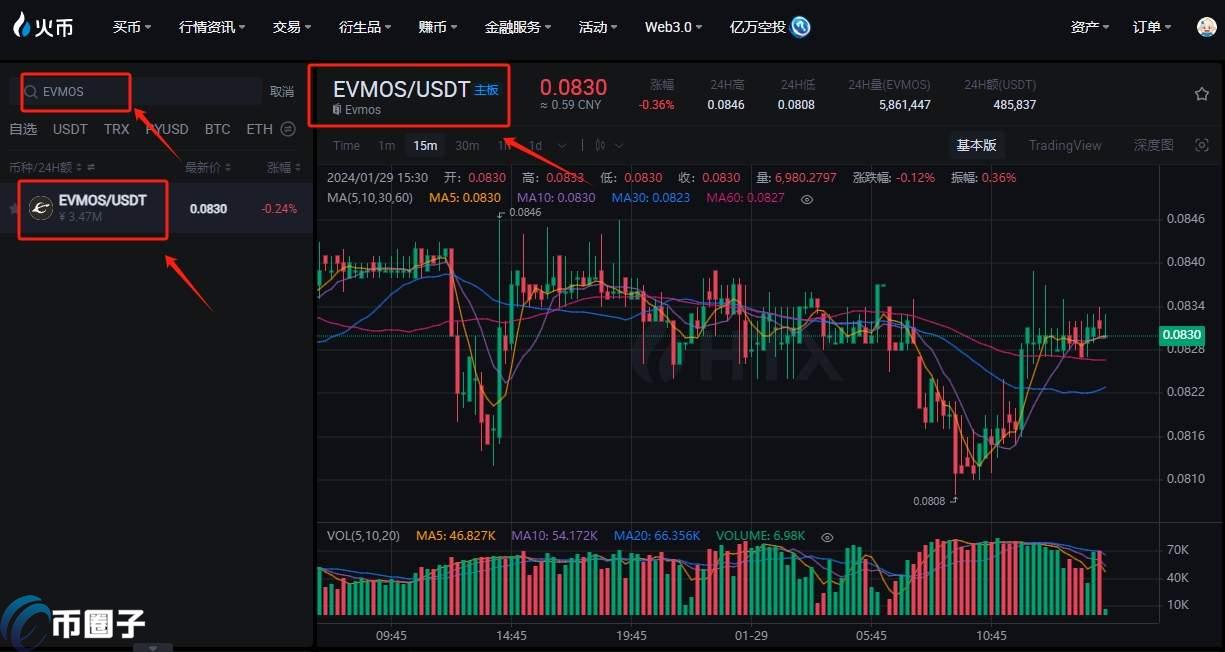Screen dimensions: 1225x652
Task: Open the 深度图 depth chart
Action: click(1153, 145)
